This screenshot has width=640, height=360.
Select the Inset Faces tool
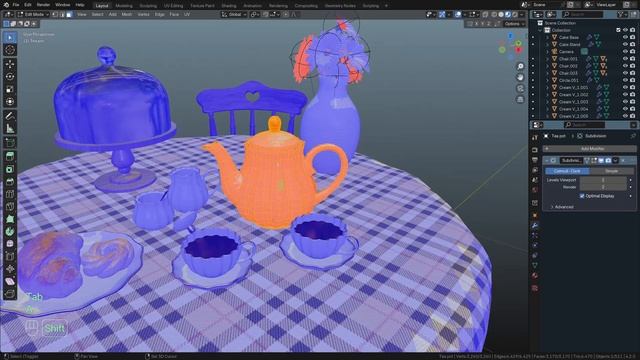point(10,169)
